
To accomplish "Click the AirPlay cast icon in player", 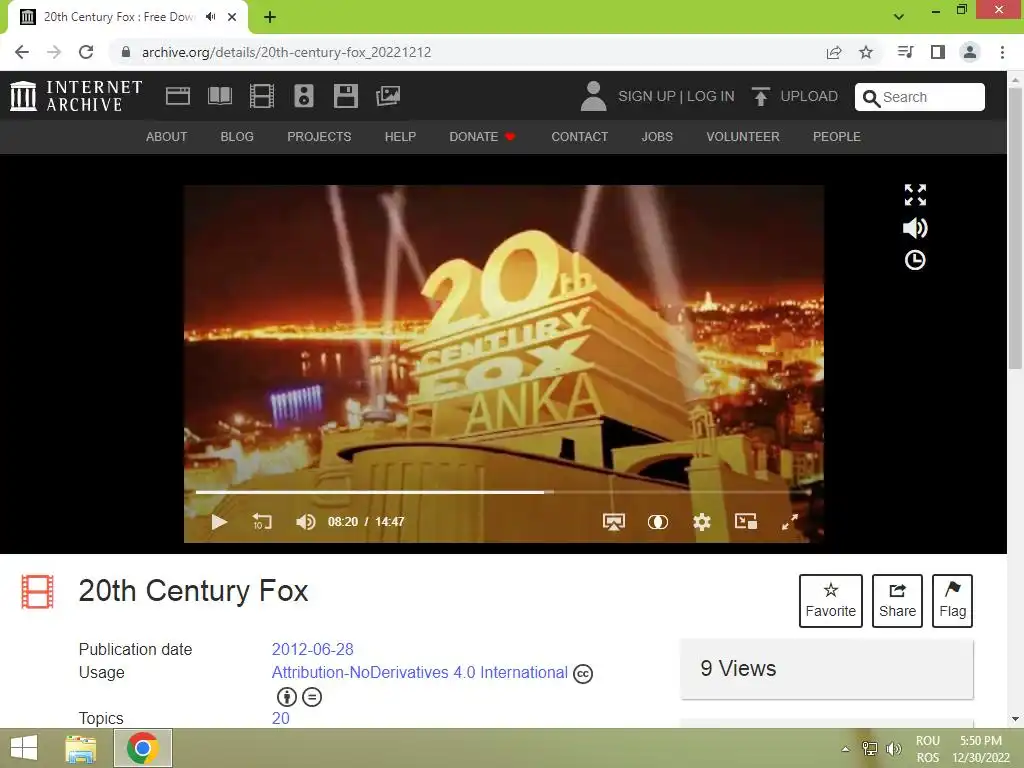I will tap(613, 522).
